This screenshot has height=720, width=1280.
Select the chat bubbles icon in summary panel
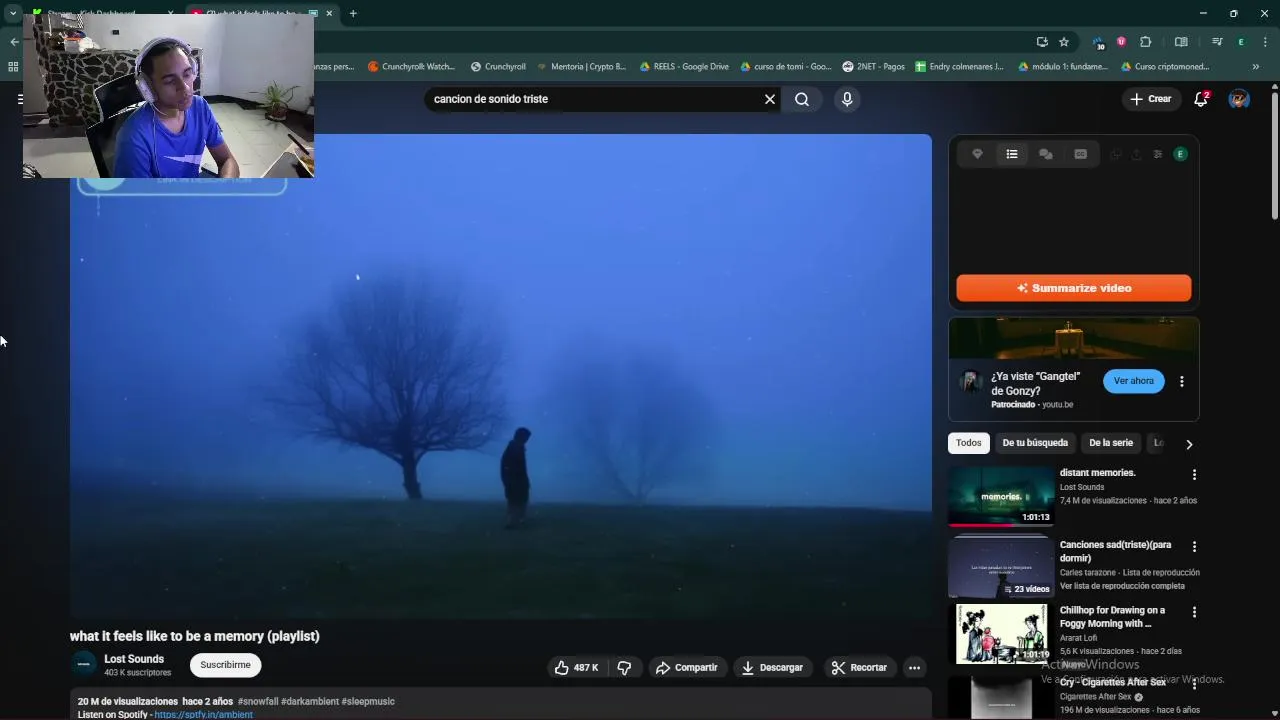pyautogui.click(x=1046, y=154)
